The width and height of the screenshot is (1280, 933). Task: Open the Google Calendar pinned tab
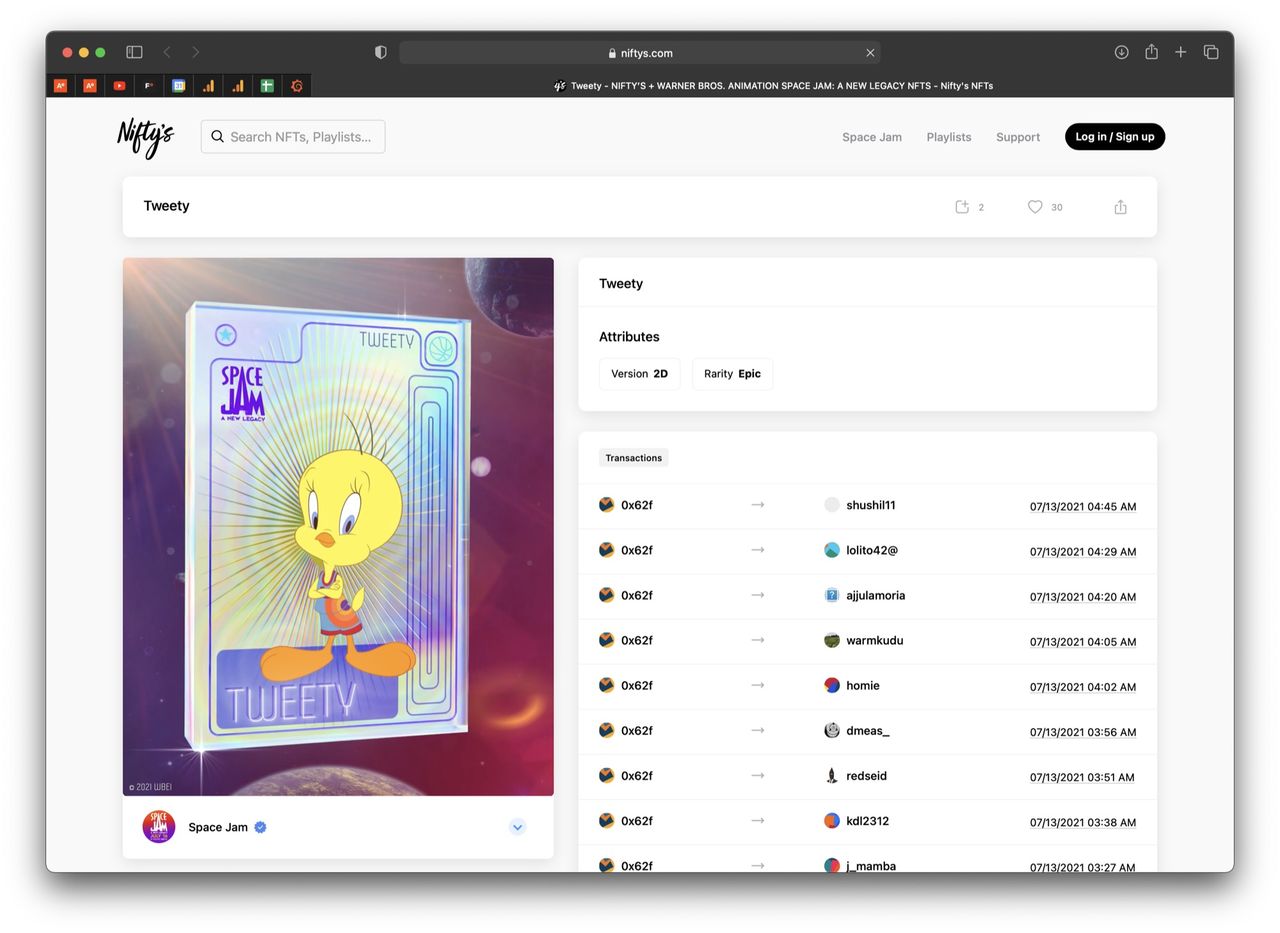178,86
